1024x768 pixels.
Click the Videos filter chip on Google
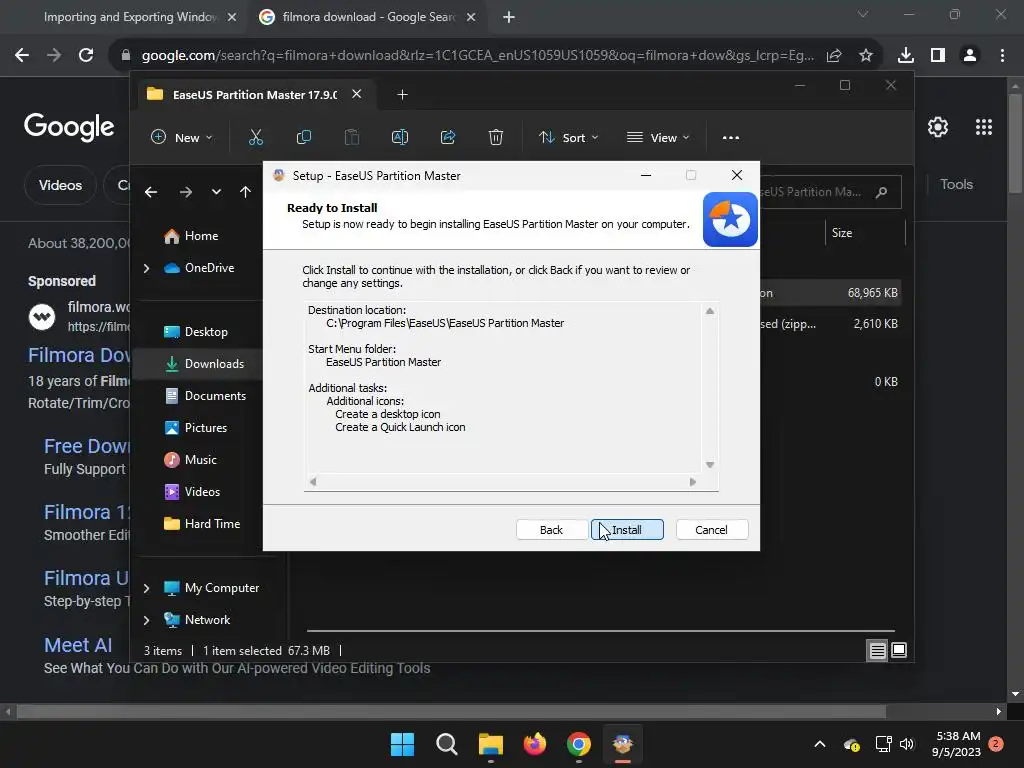[x=60, y=185]
